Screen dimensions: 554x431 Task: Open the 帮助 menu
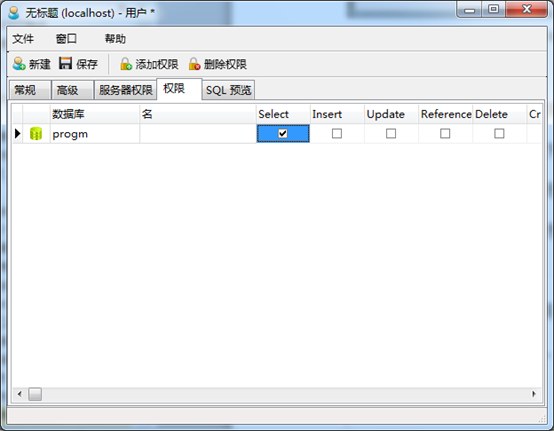(x=115, y=39)
